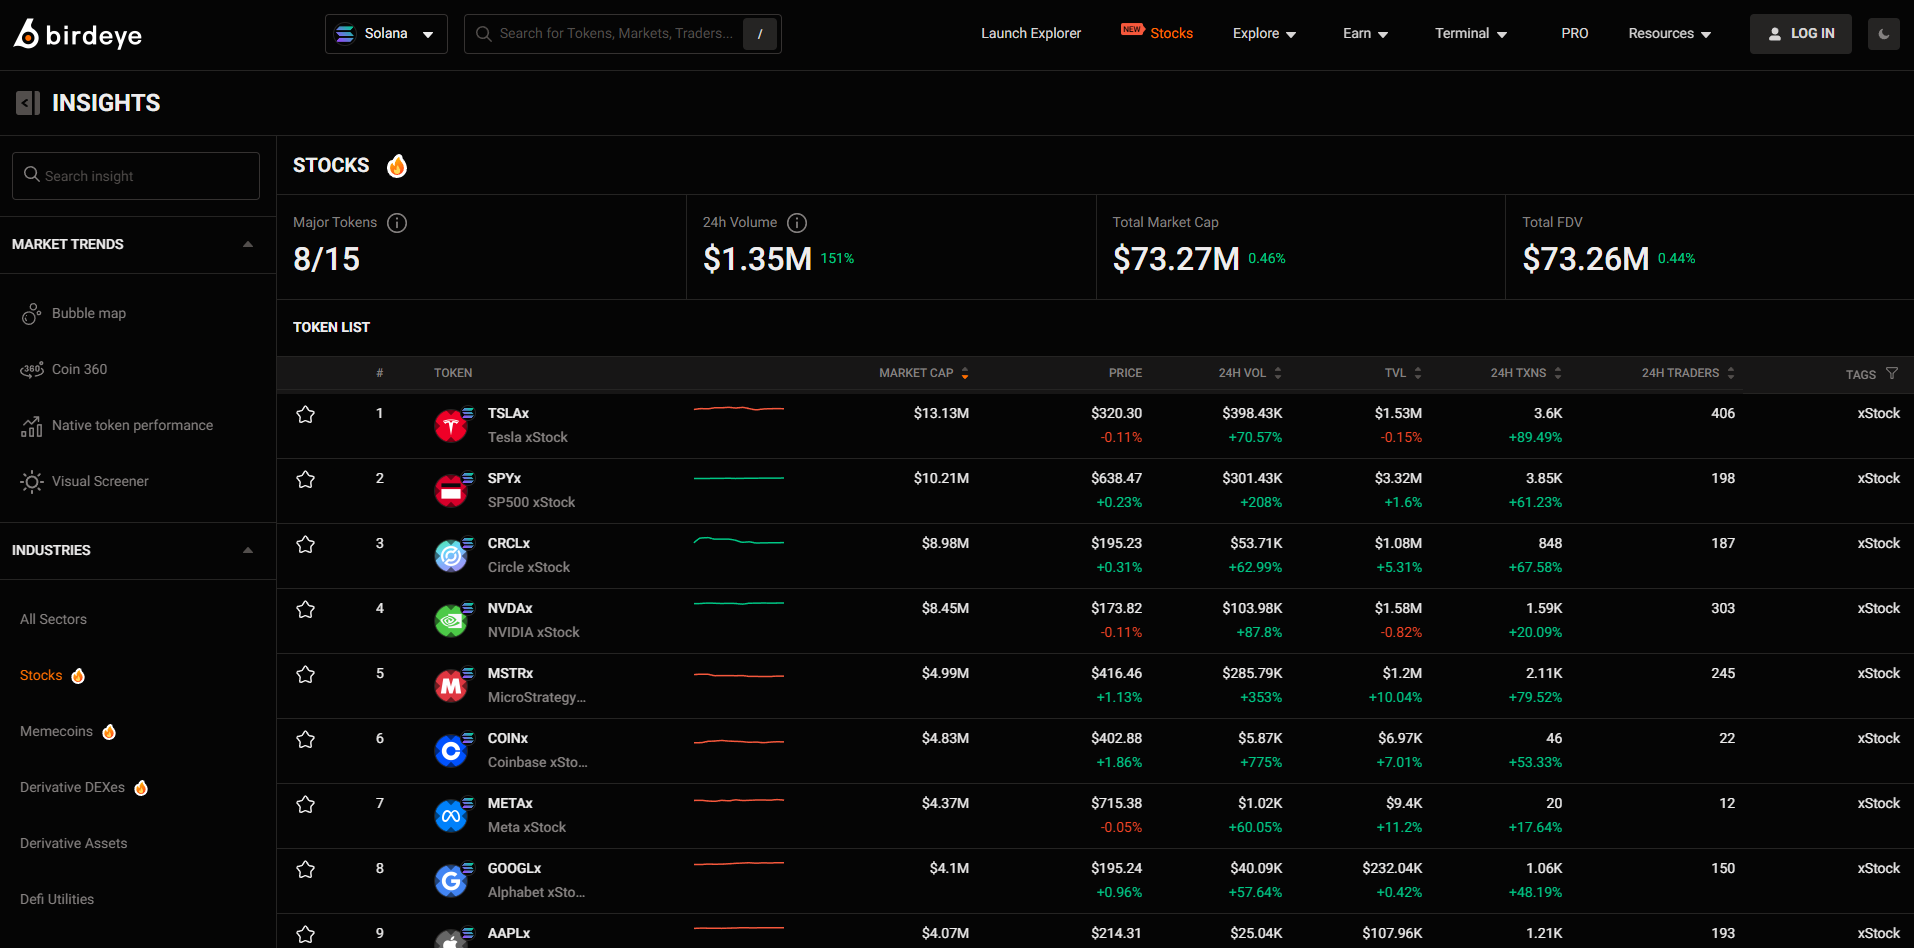The image size is (1914, 948).
Task: Expand the Explore menu dropdown
Action: coord(1264,34)
